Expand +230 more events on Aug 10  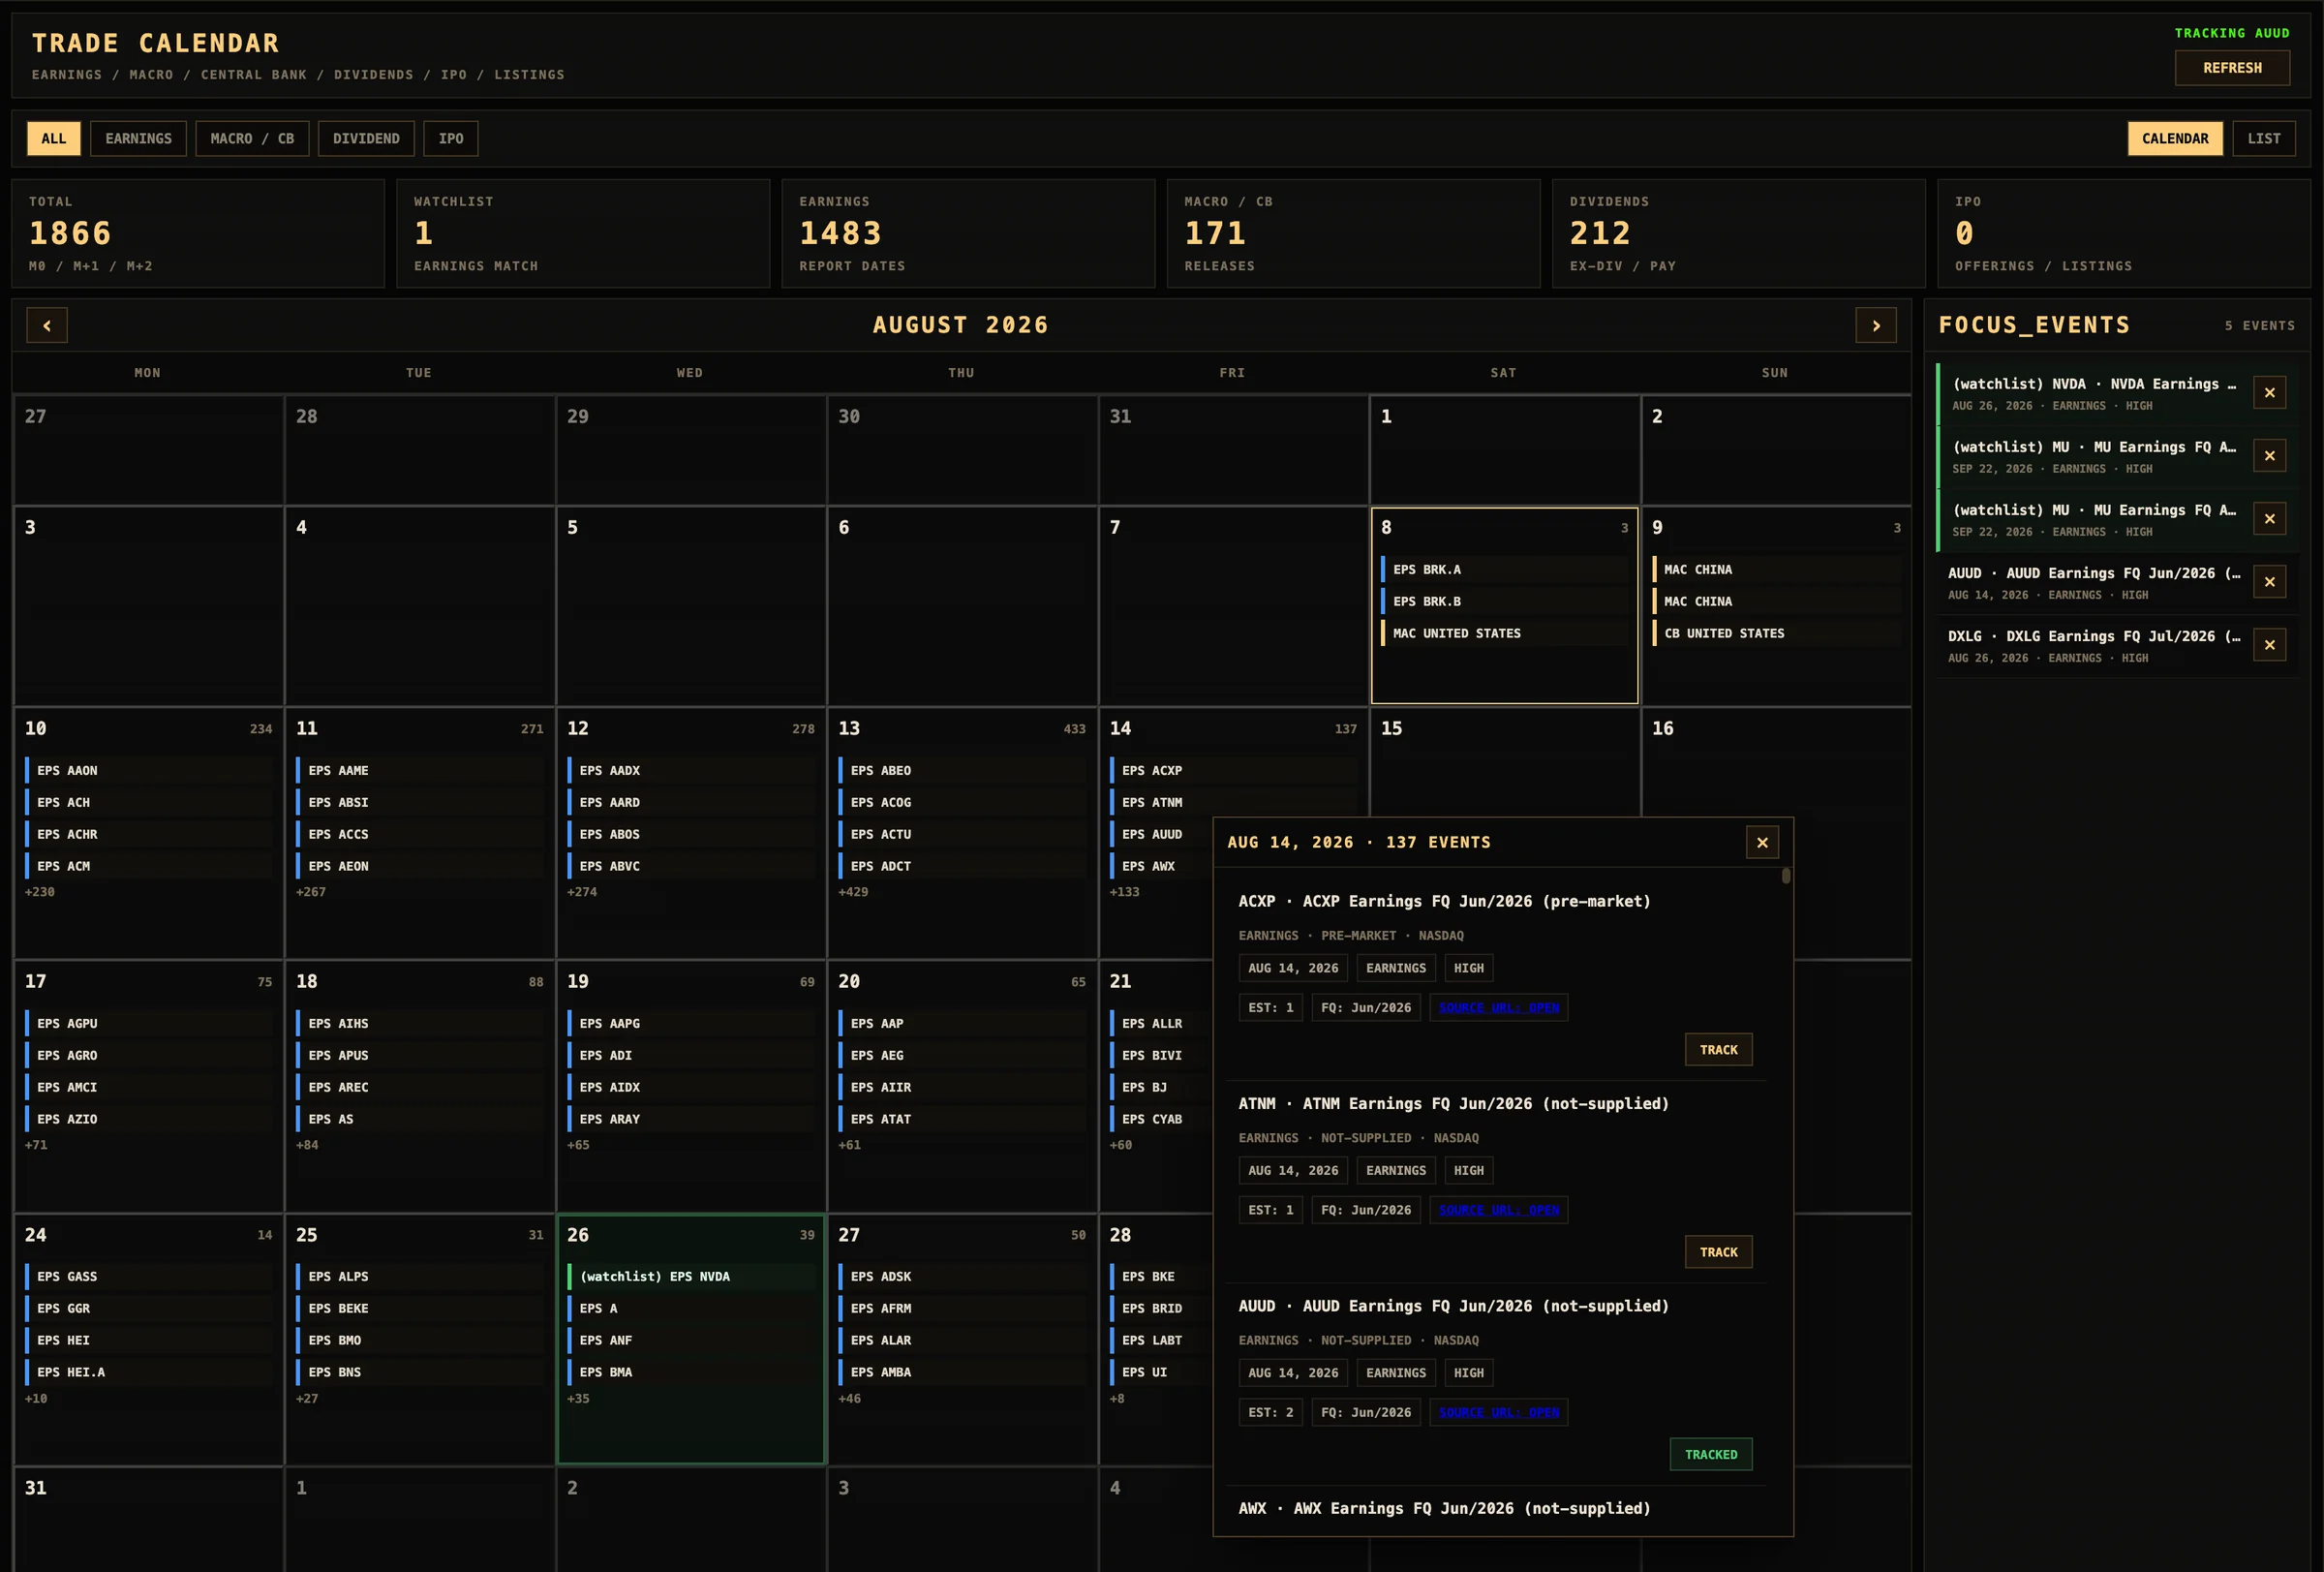point(40,892)
